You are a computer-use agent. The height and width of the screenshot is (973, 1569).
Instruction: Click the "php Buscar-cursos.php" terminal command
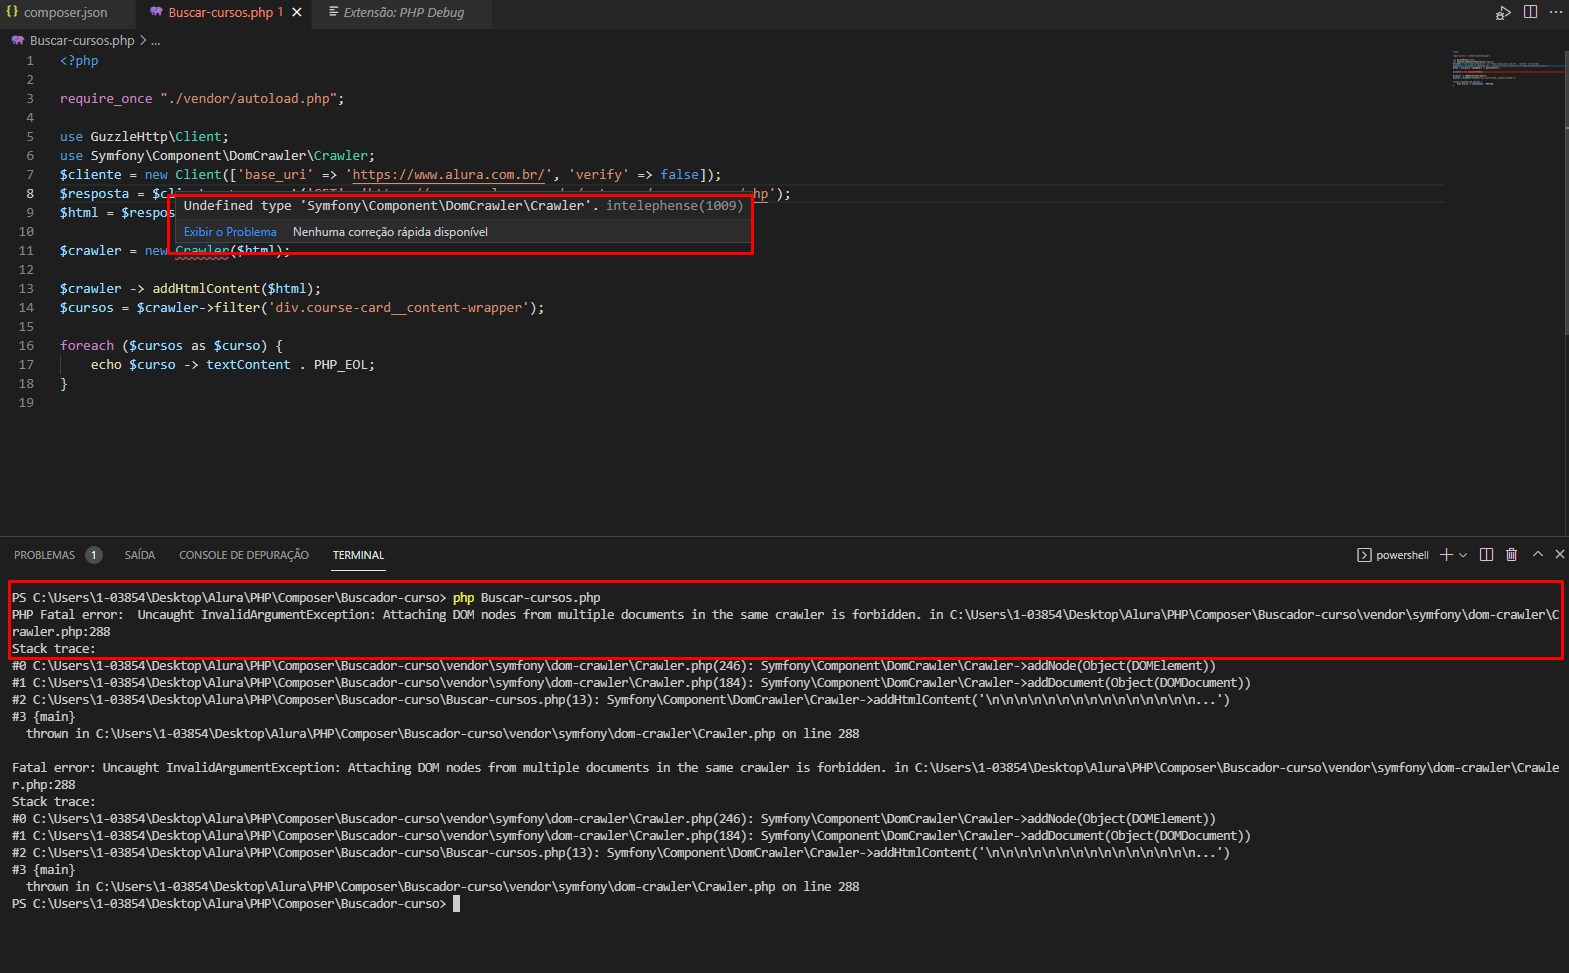[x=526, y=598]
